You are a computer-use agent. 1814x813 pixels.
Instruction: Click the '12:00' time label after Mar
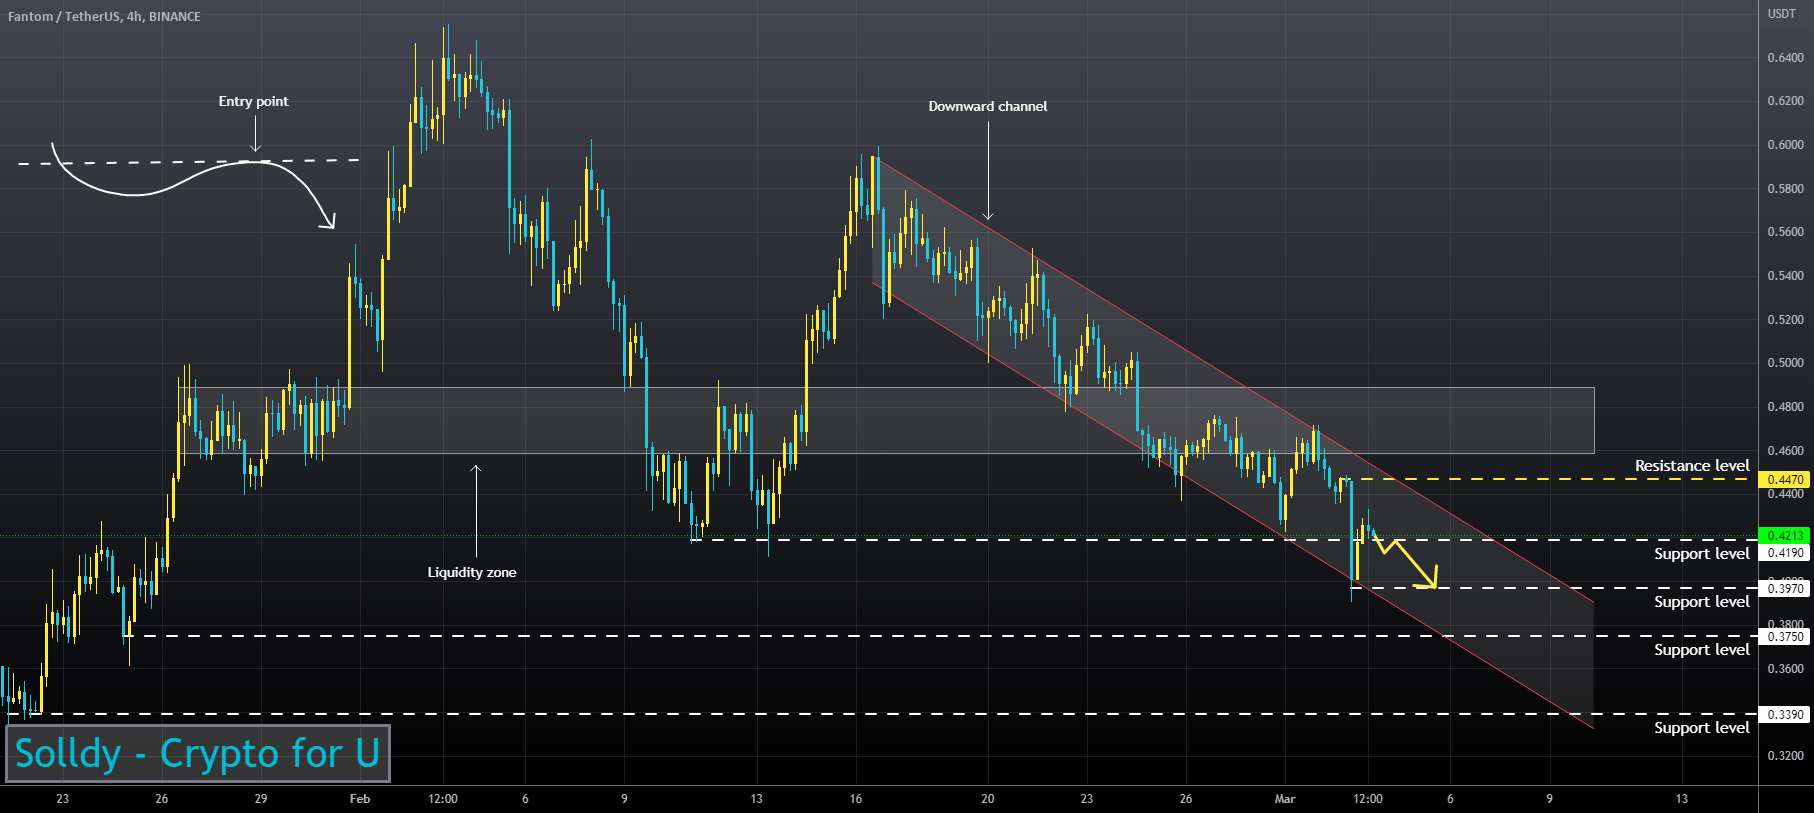click(1368, 798)
